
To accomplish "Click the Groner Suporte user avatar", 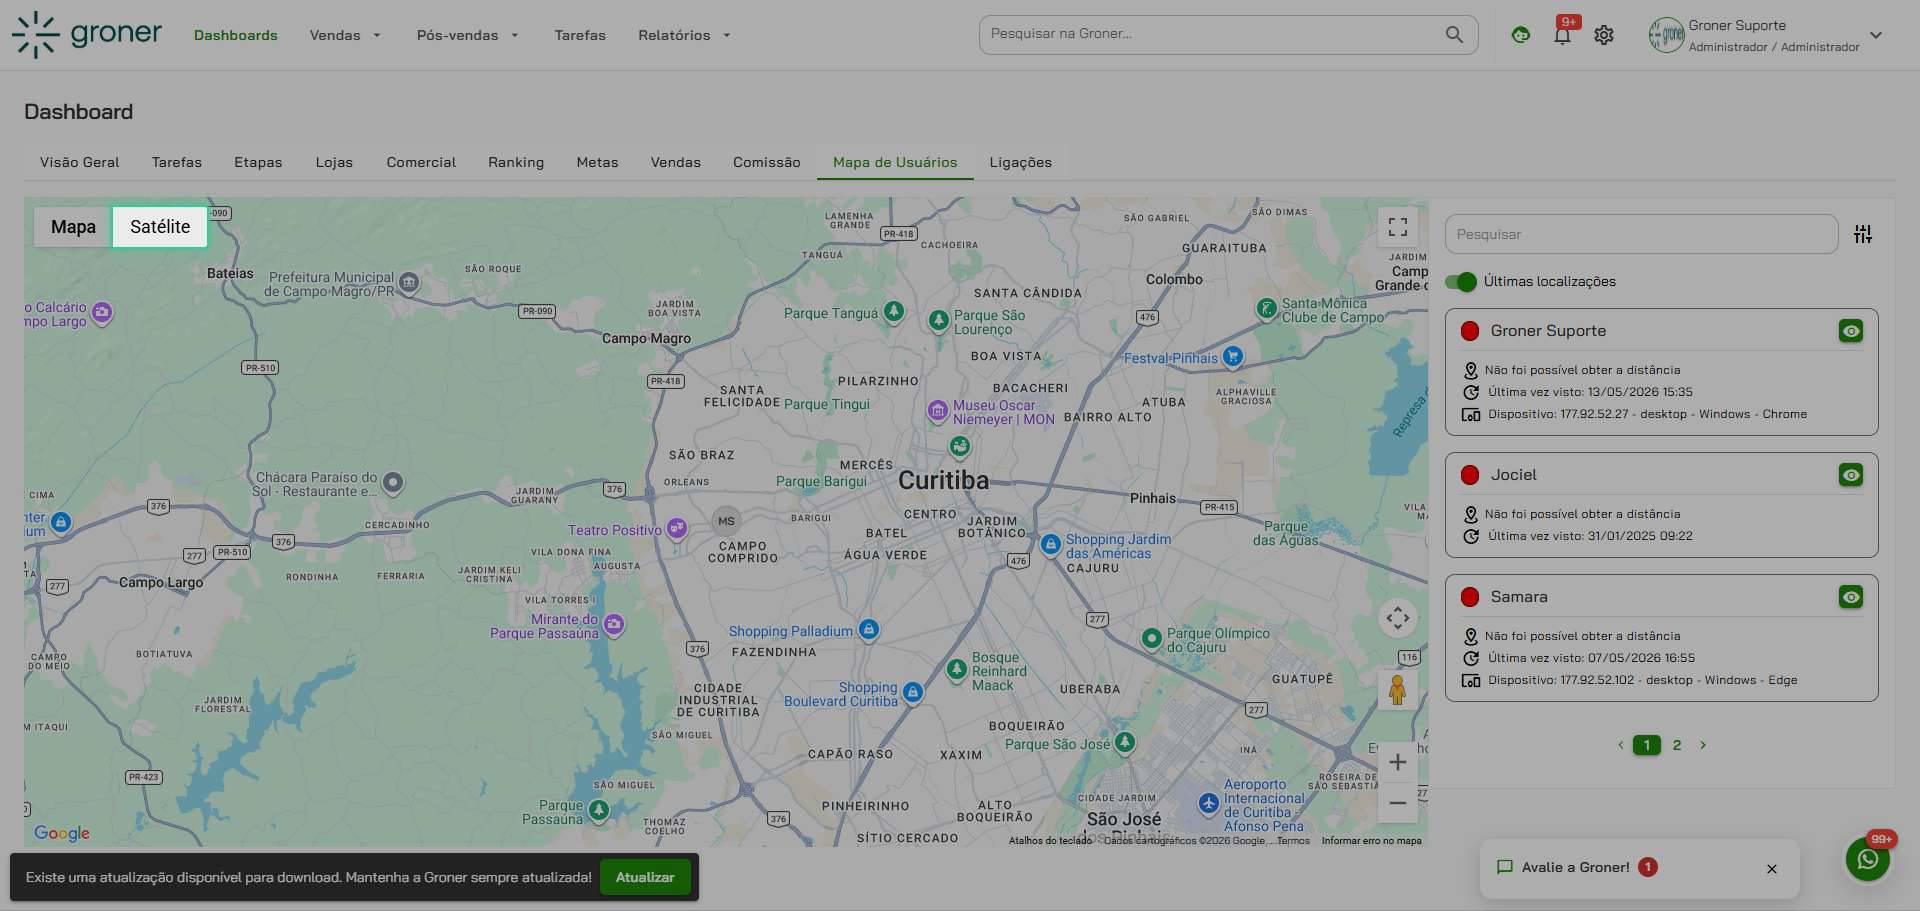I will [1666, 35].
